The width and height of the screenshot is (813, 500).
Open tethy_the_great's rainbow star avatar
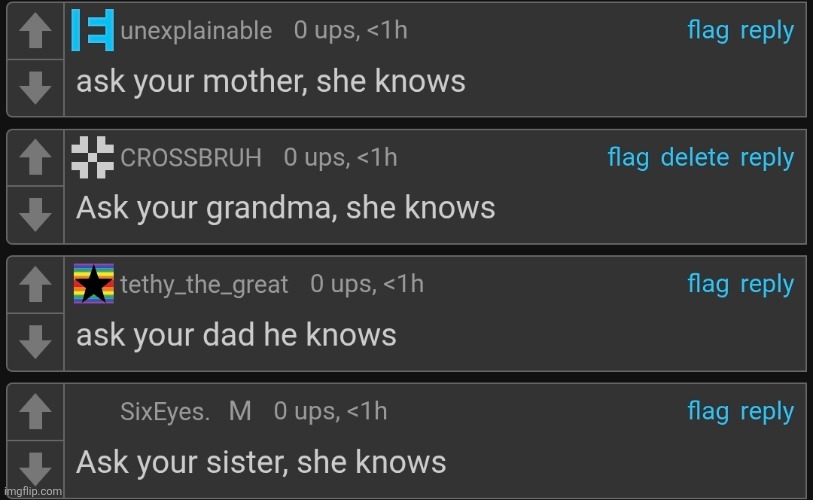pos(94,284)
